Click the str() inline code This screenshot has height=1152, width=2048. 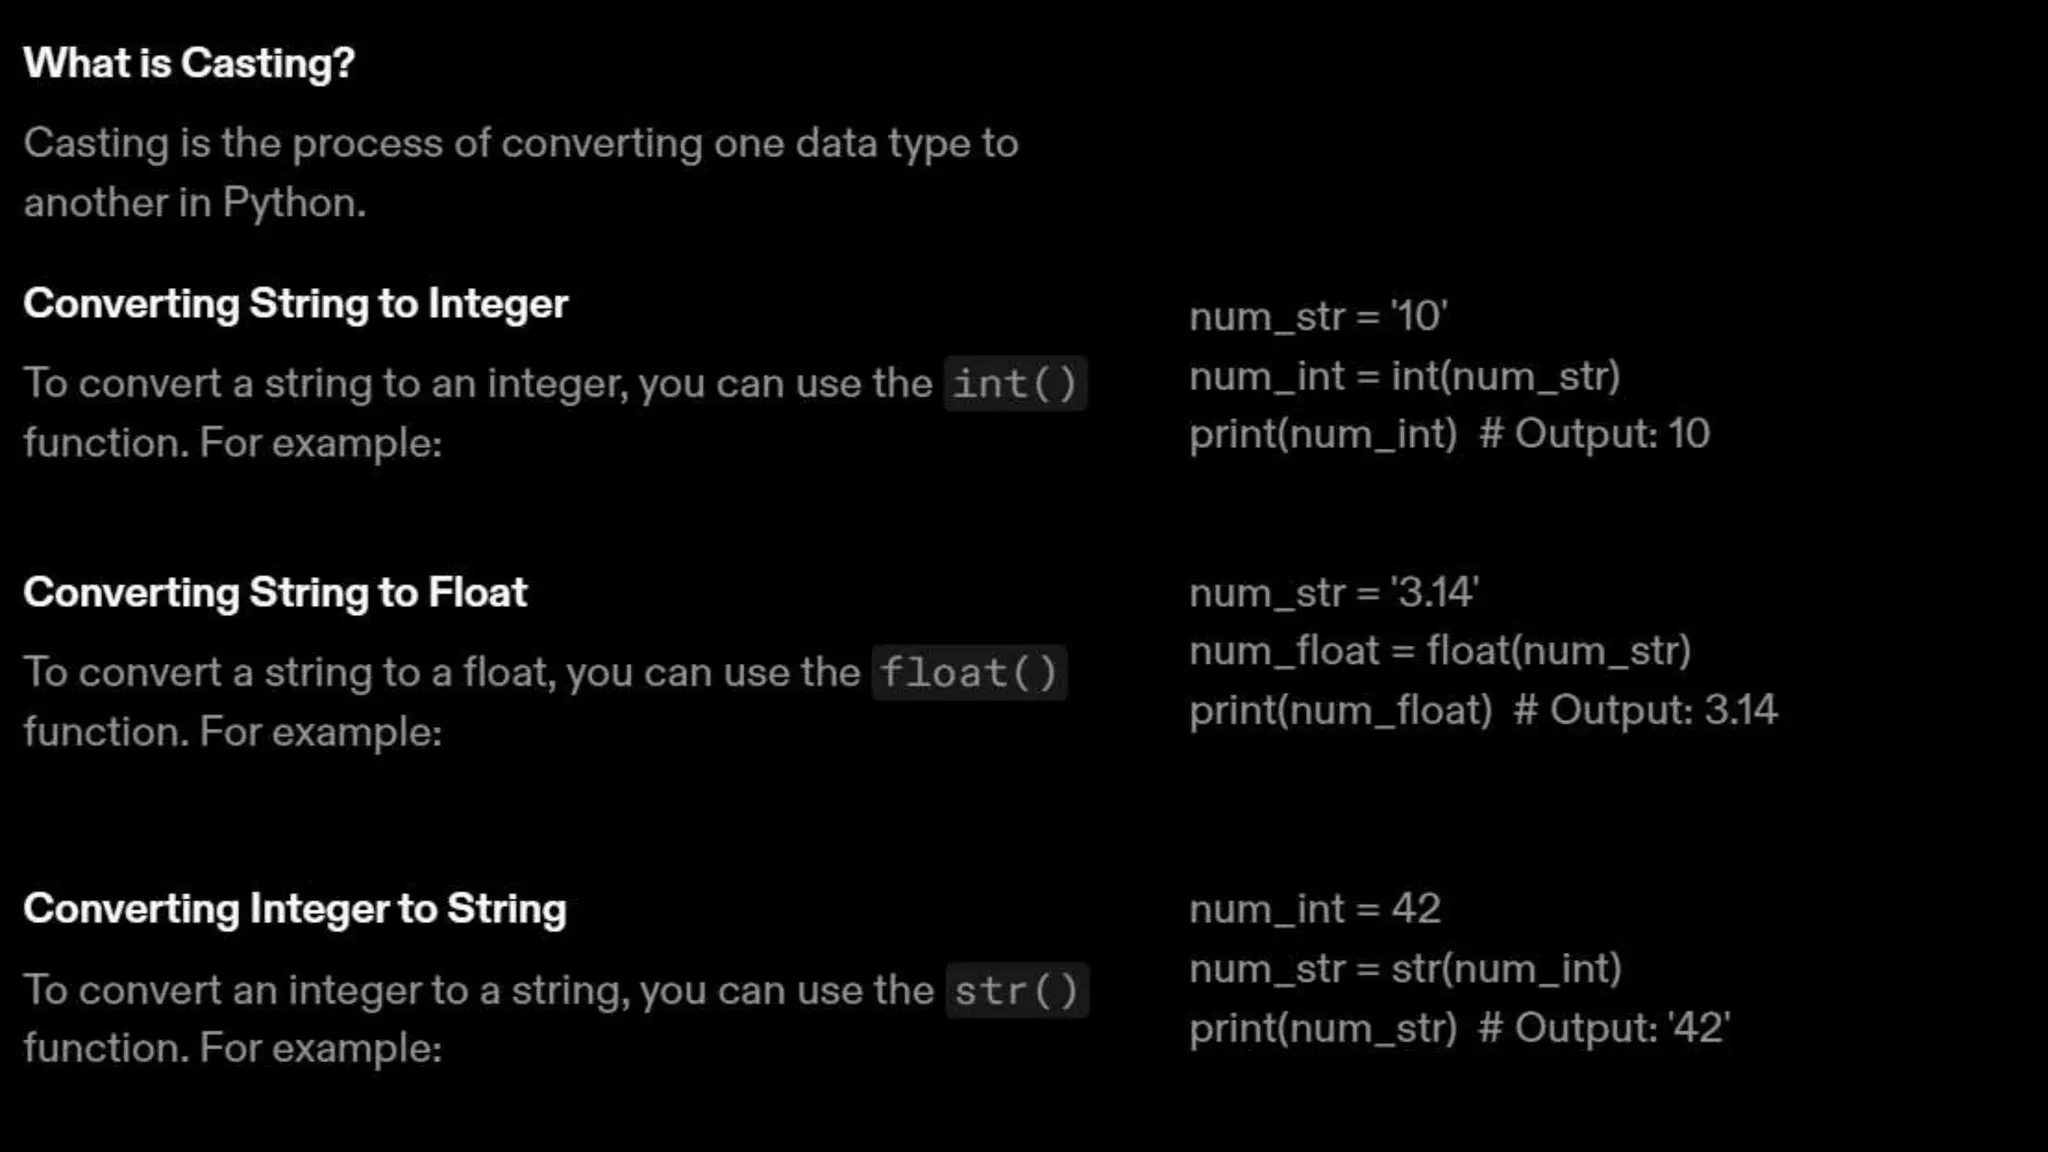pos(1015,991)
